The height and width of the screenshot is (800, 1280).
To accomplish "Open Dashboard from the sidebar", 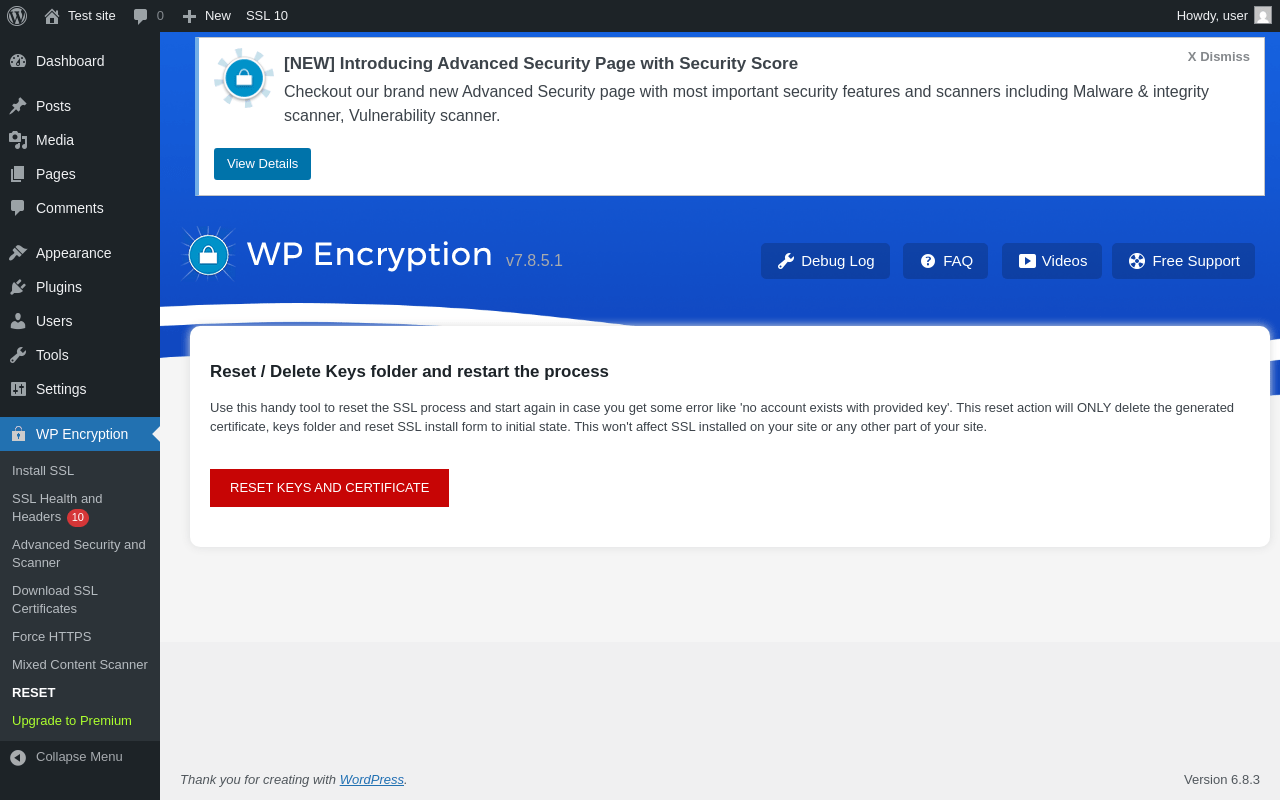I will pyautogui.click(x=70, y=61).
